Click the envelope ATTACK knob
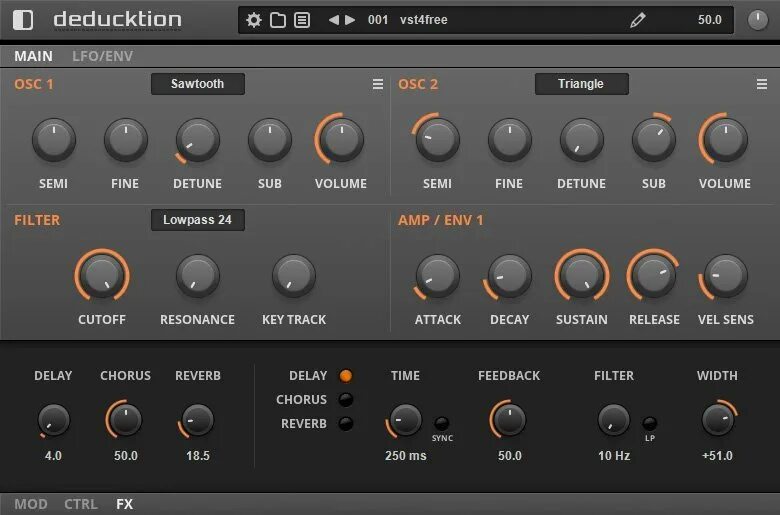The image size is (780, 515). tap(438, 276)
